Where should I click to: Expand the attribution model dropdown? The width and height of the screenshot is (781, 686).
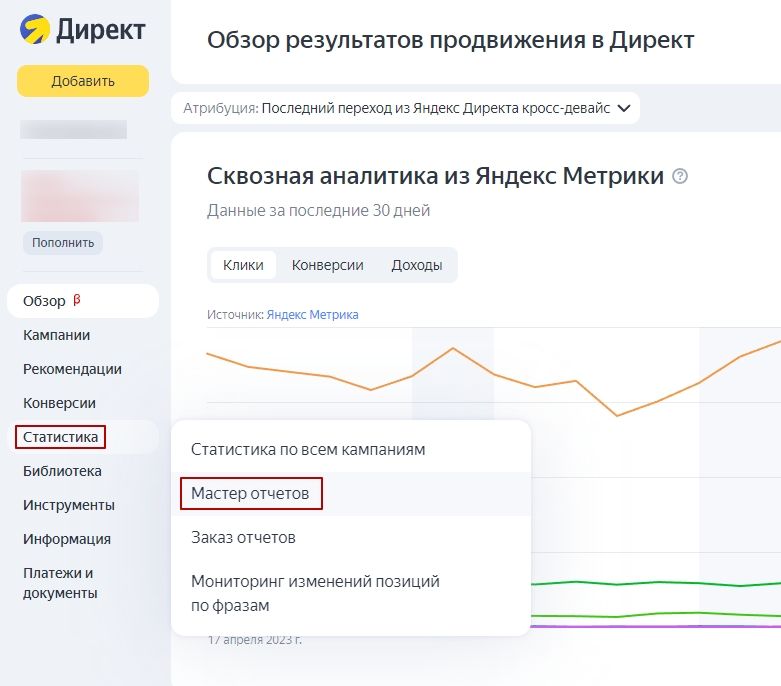click(x=624, y=108)
